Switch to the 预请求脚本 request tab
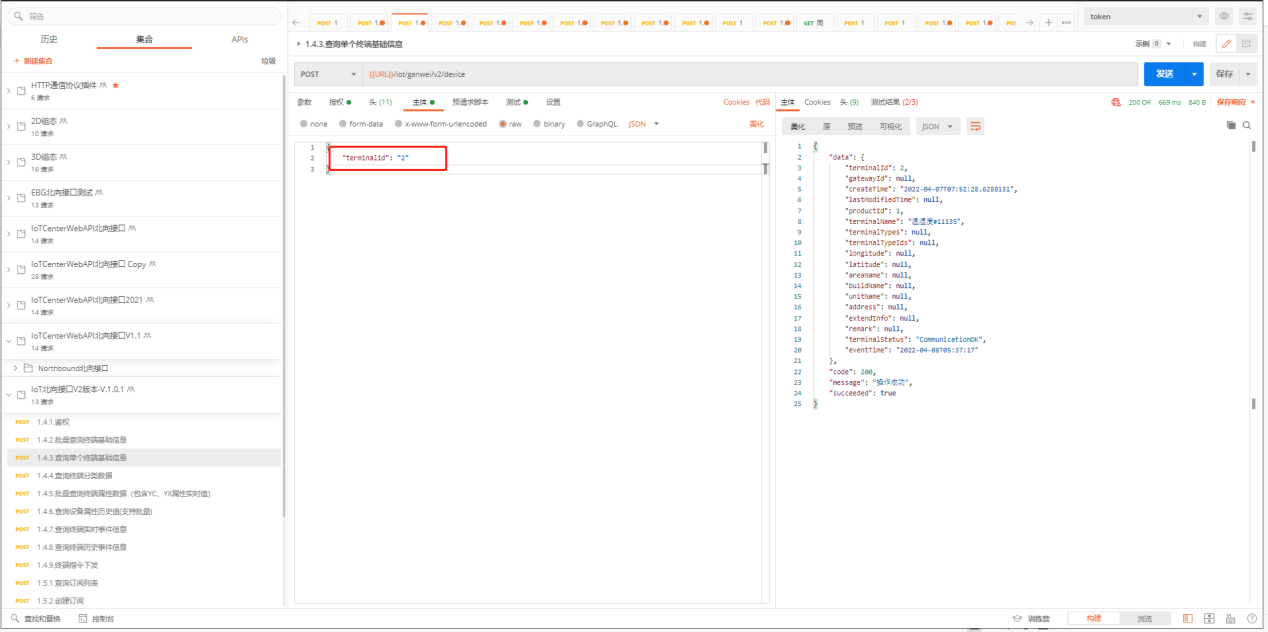The height and width of the screenshot is (632, 1268). pyautogui.click(x=470, y=102)
